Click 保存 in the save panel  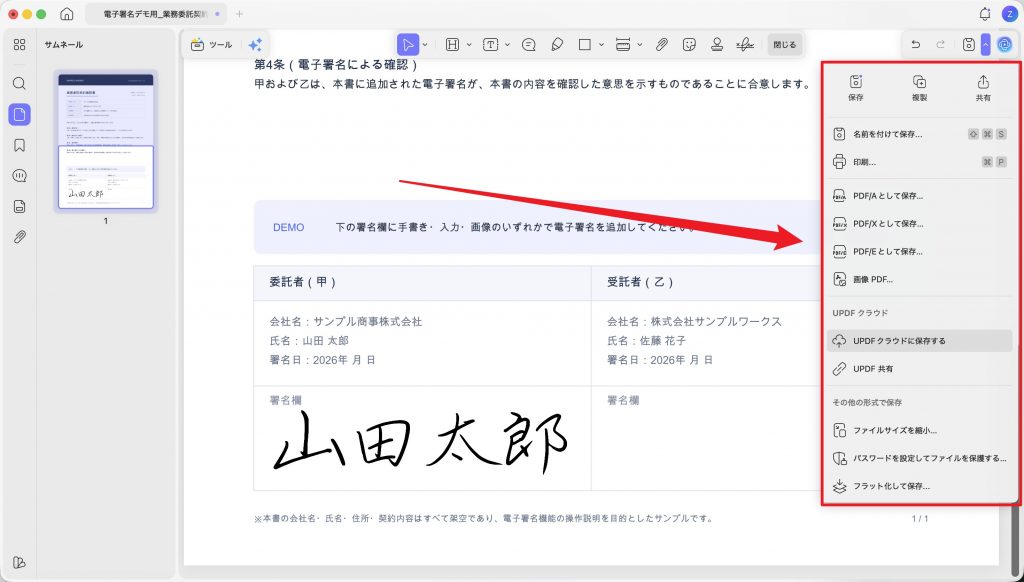click(x=856, y=88)
